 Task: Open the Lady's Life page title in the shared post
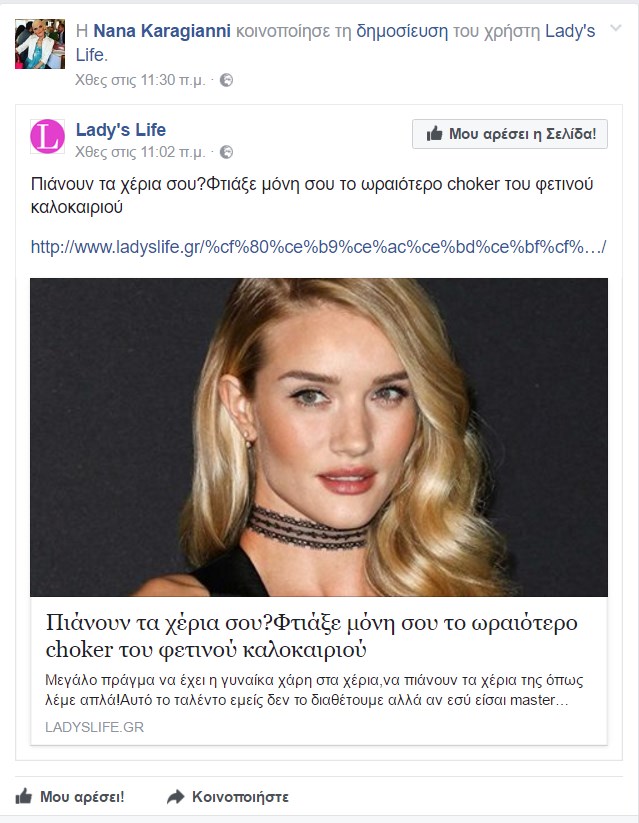coord(121,129)
